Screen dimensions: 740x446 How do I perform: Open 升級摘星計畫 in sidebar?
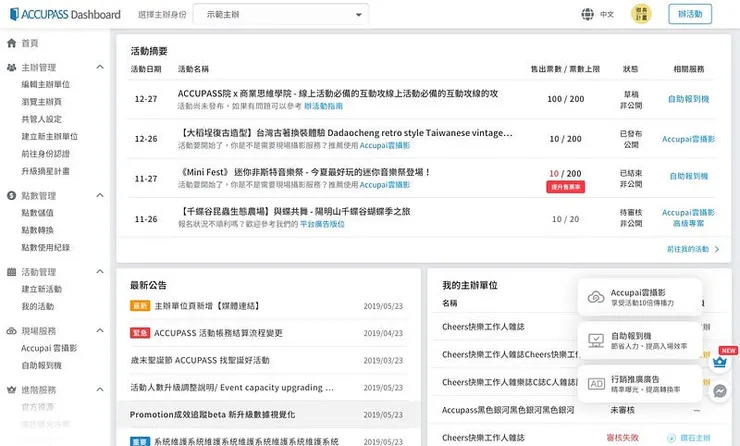[45, 171]
